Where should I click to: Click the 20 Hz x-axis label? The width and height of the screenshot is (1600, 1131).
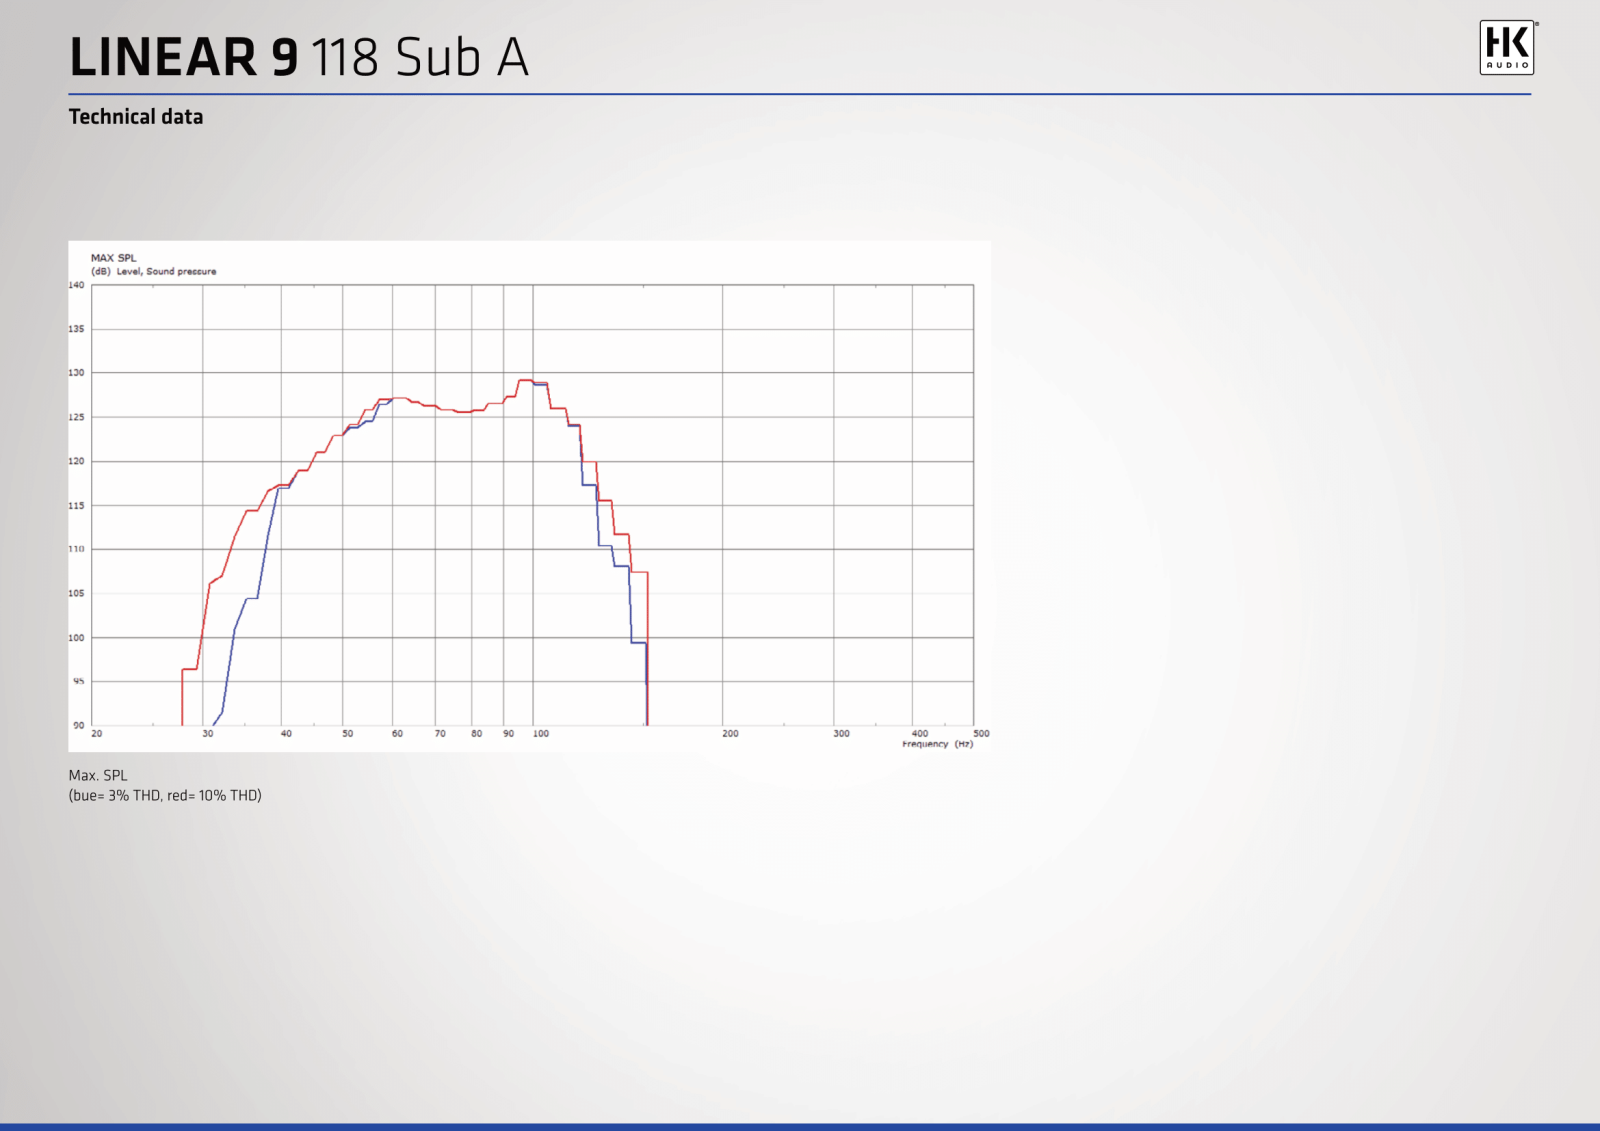pyautogui.click(x=97, y=734)
